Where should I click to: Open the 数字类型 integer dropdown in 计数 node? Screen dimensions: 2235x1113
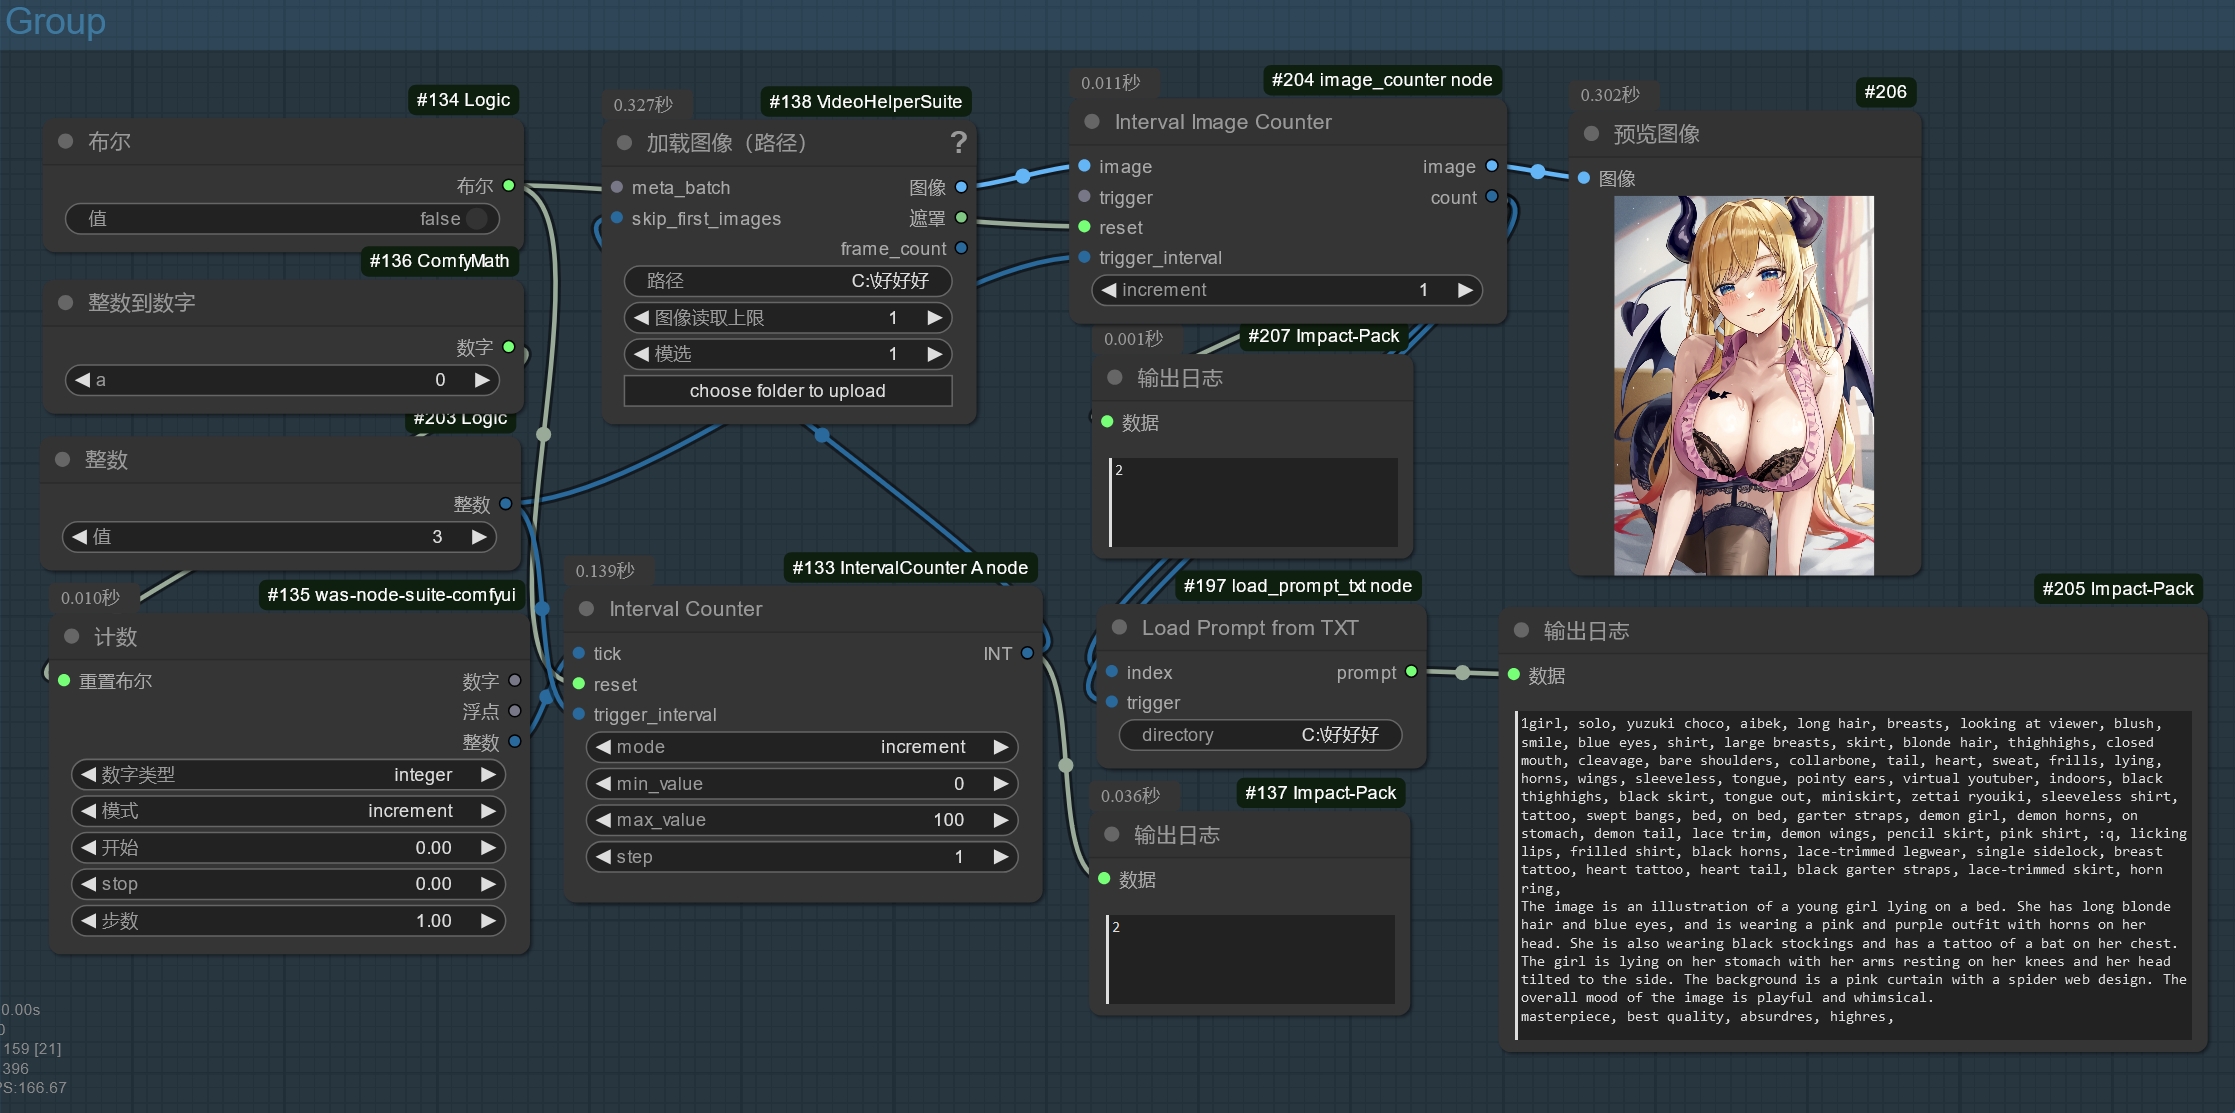(x=288, y=775)
